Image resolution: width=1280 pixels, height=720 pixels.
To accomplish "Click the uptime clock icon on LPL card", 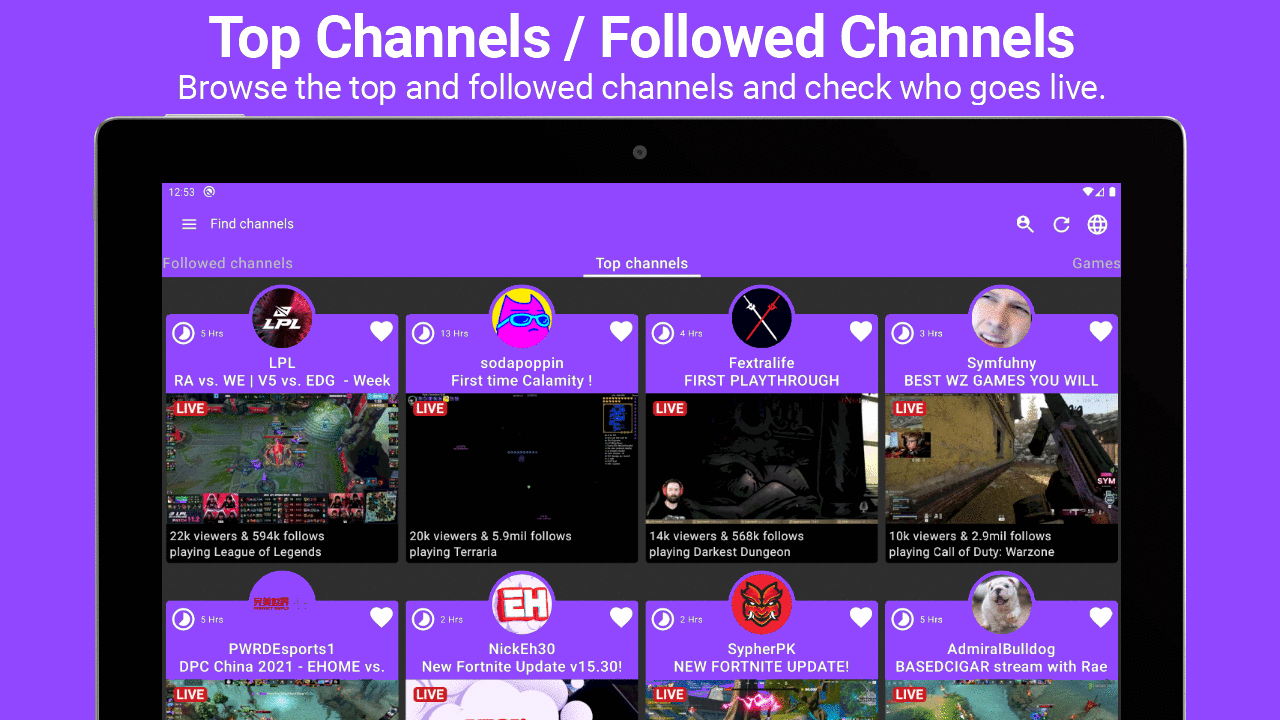I will [x=183, y=333].
